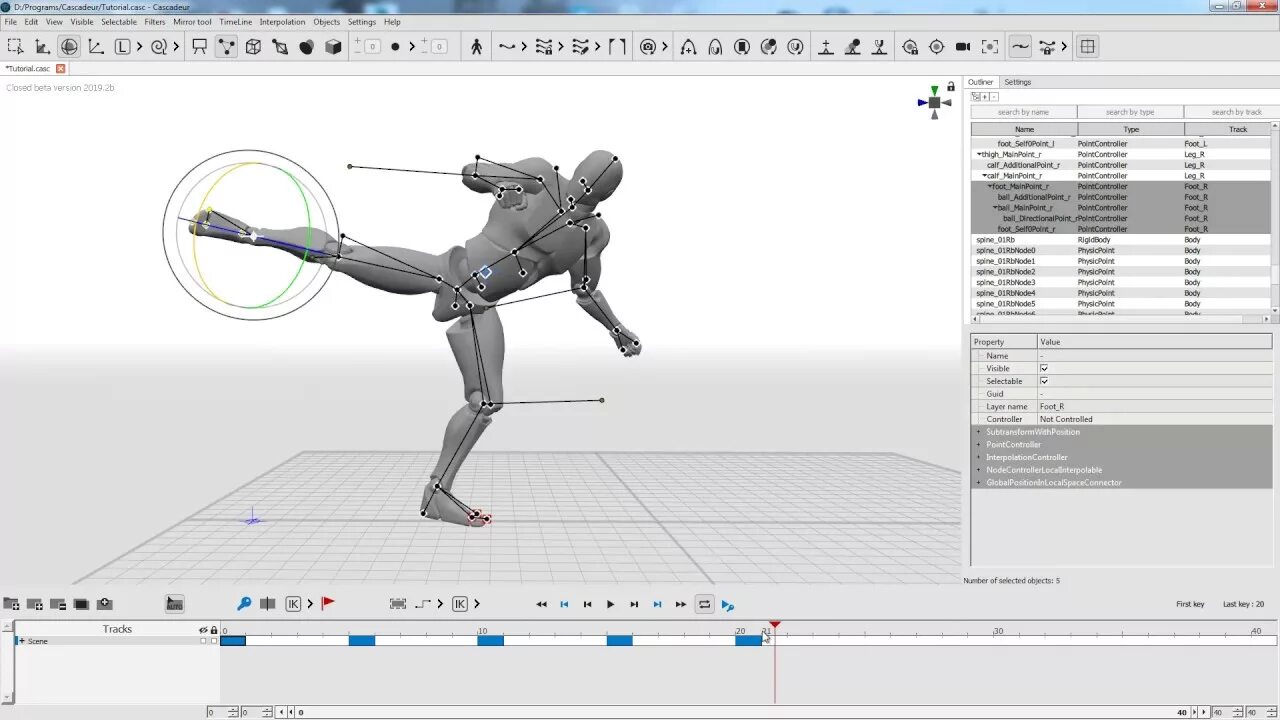This screenshot has width=1280, height=720.
Task: Click the Outliner horizontal scrollbar
Action: [1120, 319]
